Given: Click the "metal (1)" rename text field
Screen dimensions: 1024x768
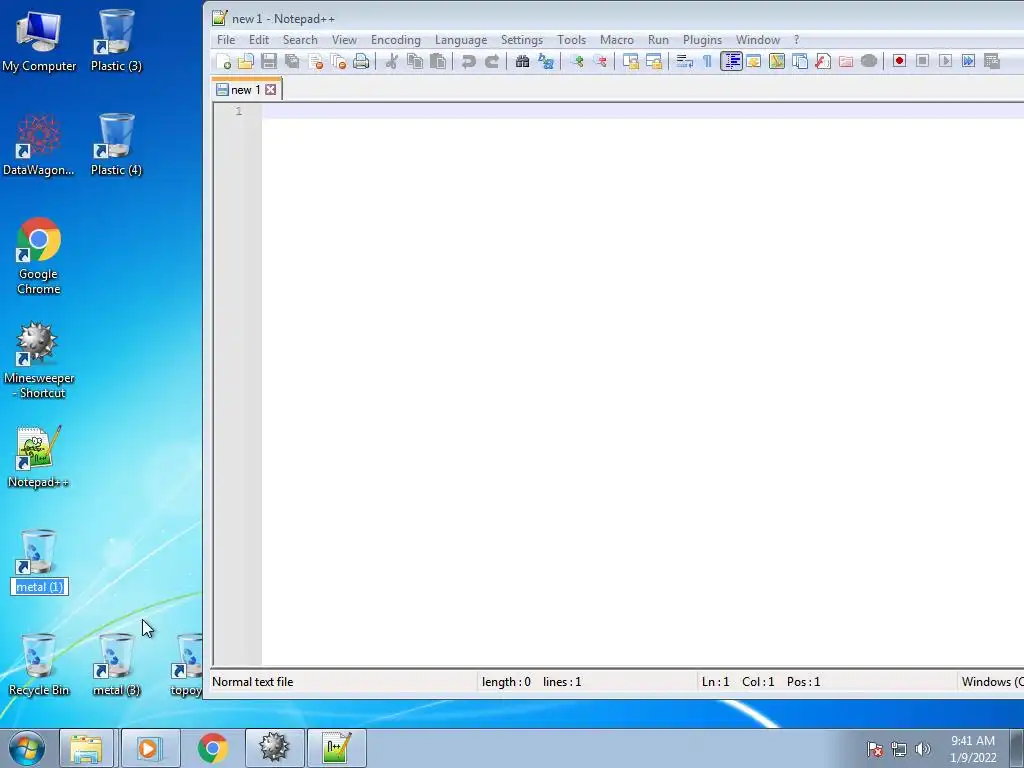Looking at the screenshot, I should pyautogui.click(x=39, y=586).
